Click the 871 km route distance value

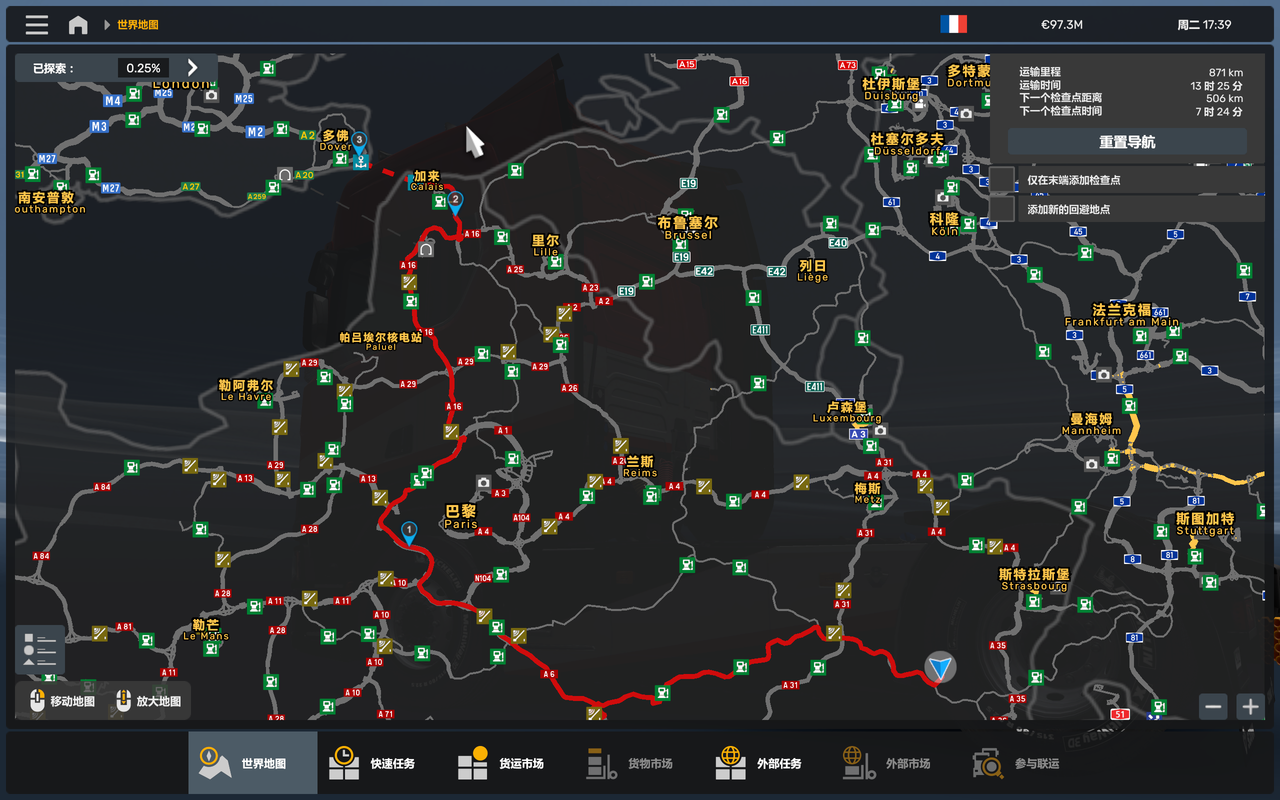click(x=1226, y=72)
